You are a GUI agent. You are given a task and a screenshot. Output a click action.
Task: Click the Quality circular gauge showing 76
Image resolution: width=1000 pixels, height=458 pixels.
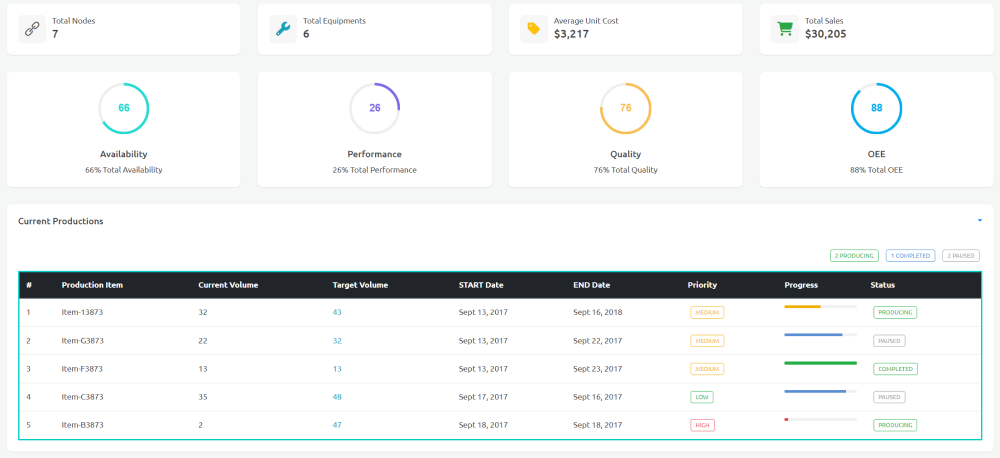[x=626, y=108]
